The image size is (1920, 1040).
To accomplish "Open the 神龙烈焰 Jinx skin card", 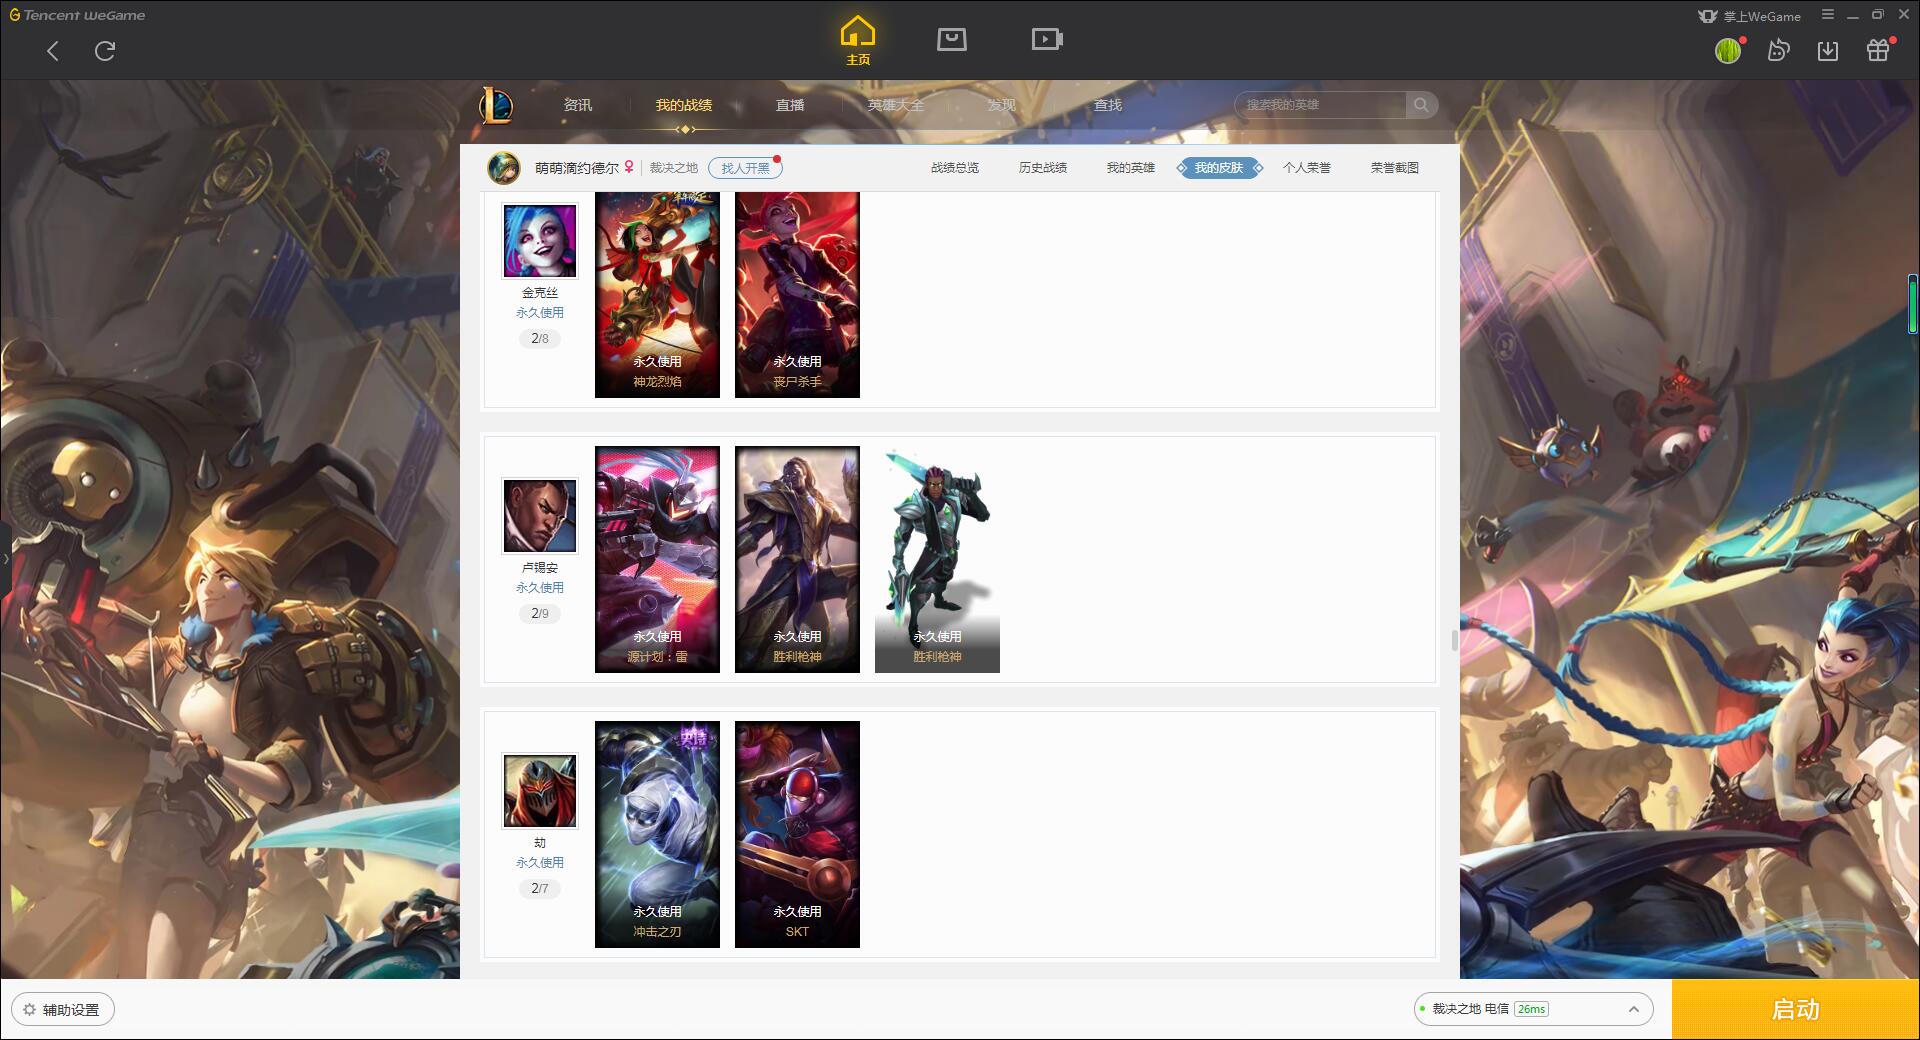I will pos(657,295).
